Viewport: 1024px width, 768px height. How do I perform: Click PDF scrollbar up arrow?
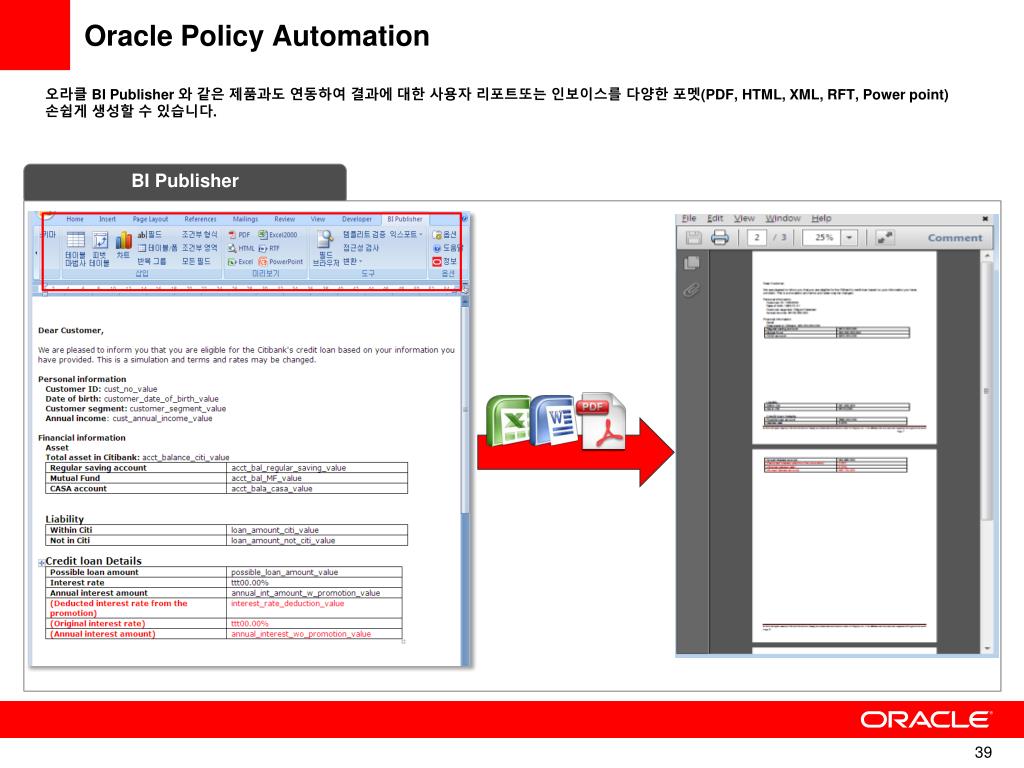click(x=987, y=256)
